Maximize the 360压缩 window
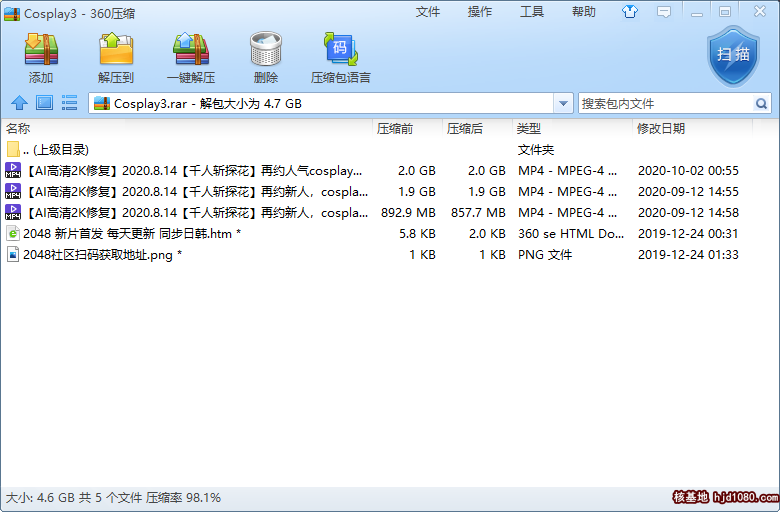780x512 pixels. [725, 12]
